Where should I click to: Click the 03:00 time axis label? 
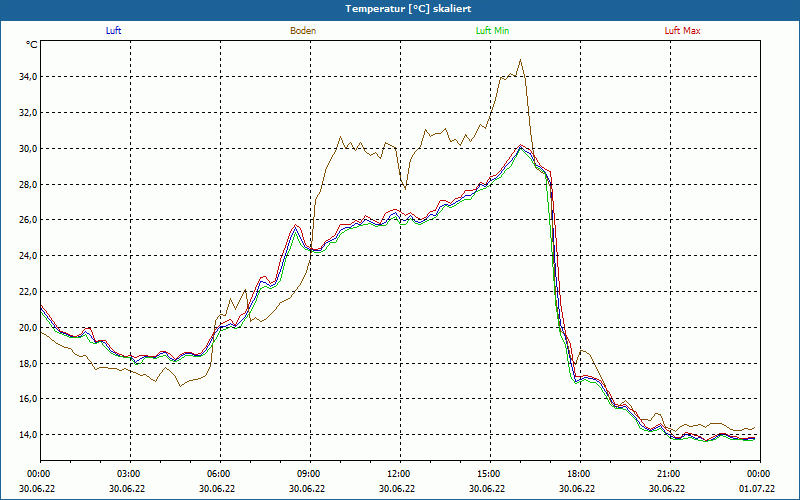[x=129, y=474]
